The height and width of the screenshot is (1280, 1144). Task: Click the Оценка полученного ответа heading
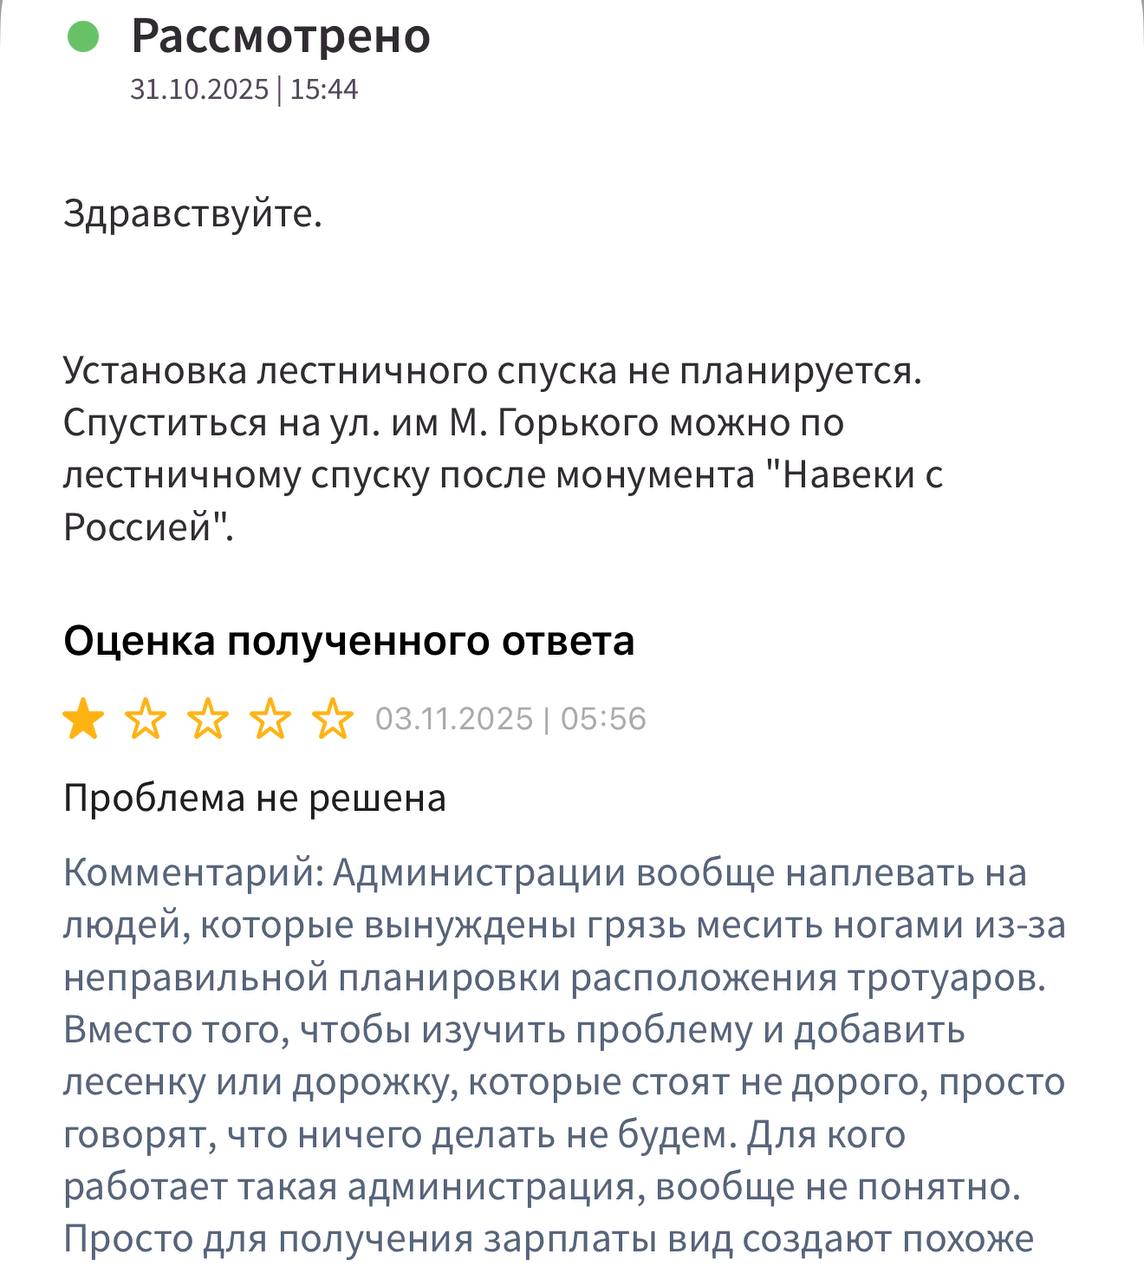point(348,641)
